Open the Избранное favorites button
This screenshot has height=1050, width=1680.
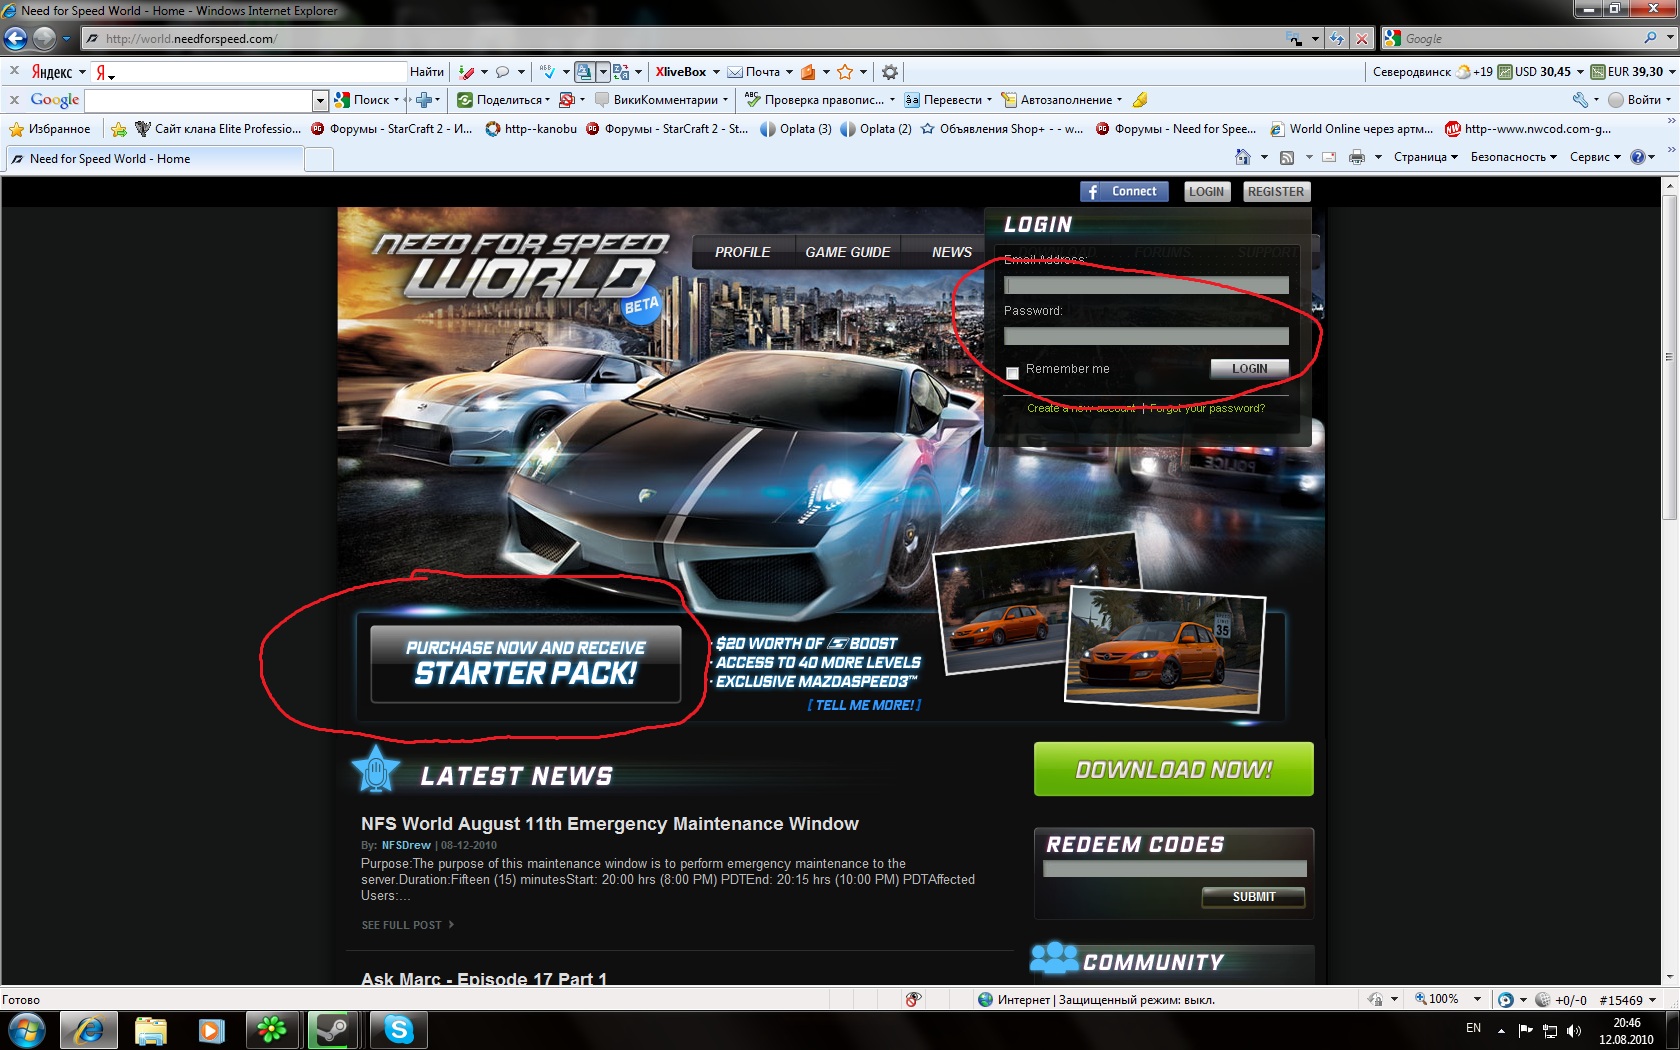pos(50,129)
